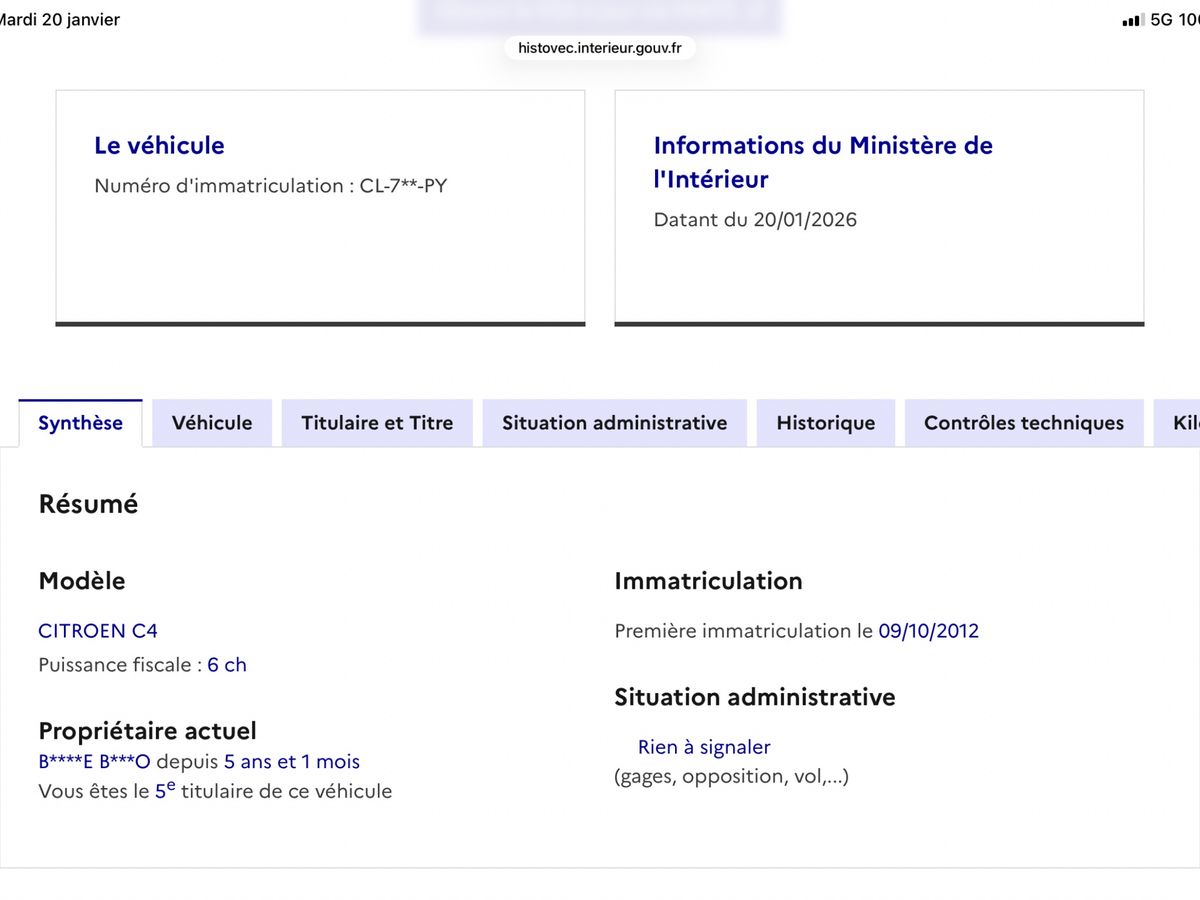Image resolution: width=1200 pixels, height=900 pixels.
Task: Switch to the Véhicule tab
Action: 212,422
